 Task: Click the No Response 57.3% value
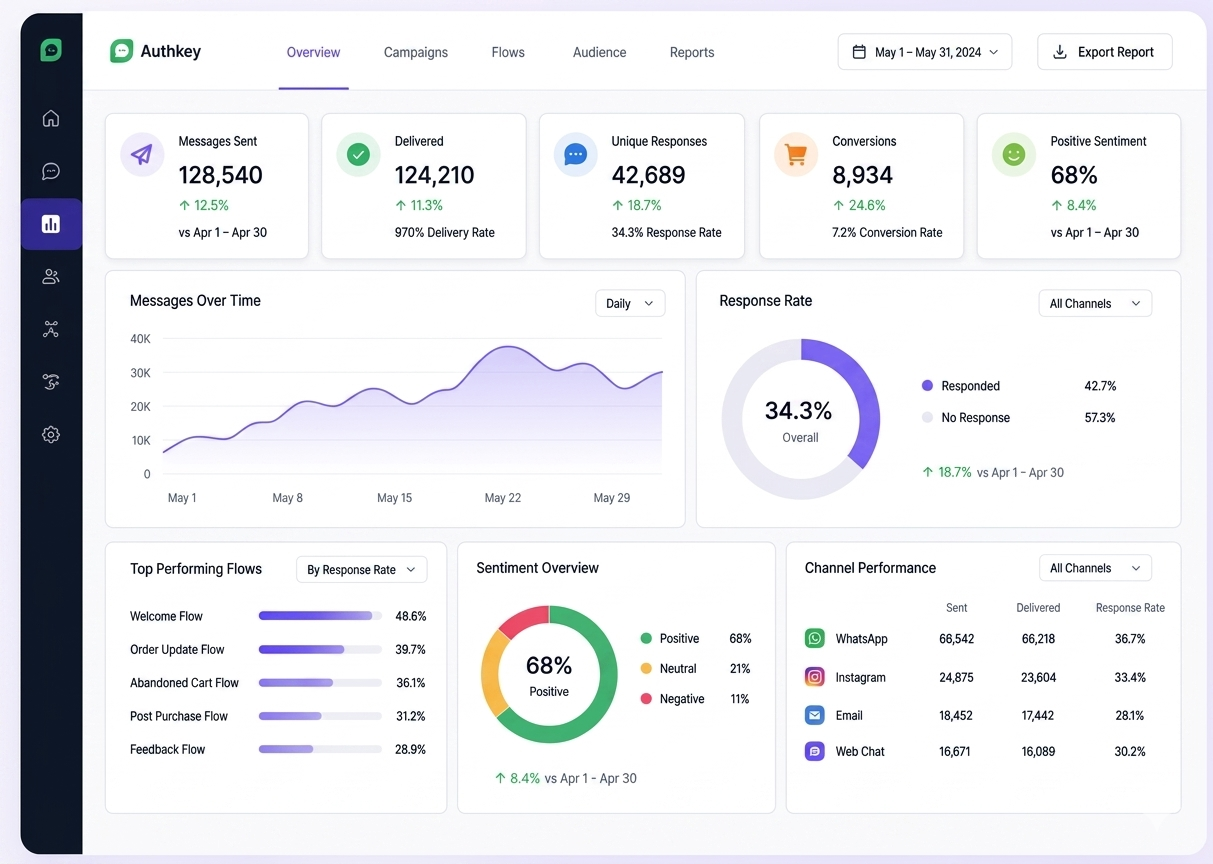click(1100, 418)
